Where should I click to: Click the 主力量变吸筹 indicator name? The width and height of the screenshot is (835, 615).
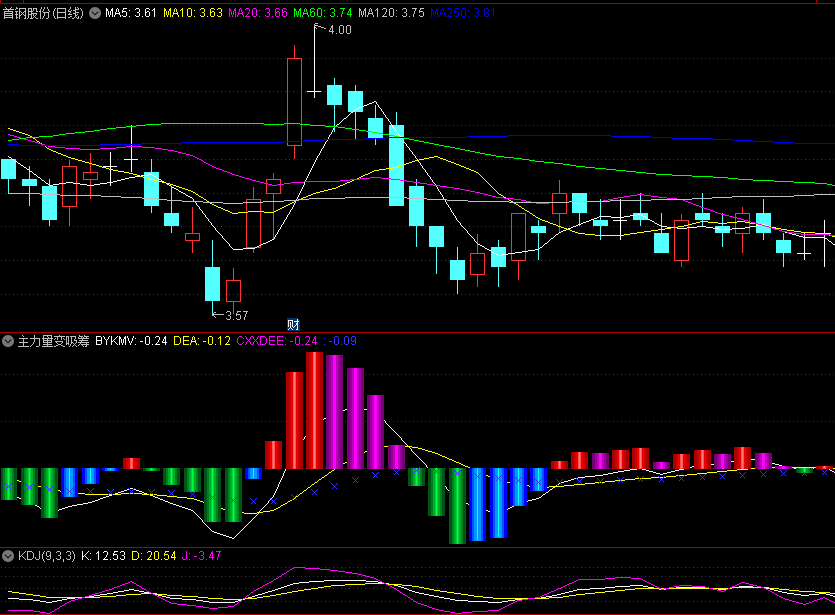[x=54, y=341]
